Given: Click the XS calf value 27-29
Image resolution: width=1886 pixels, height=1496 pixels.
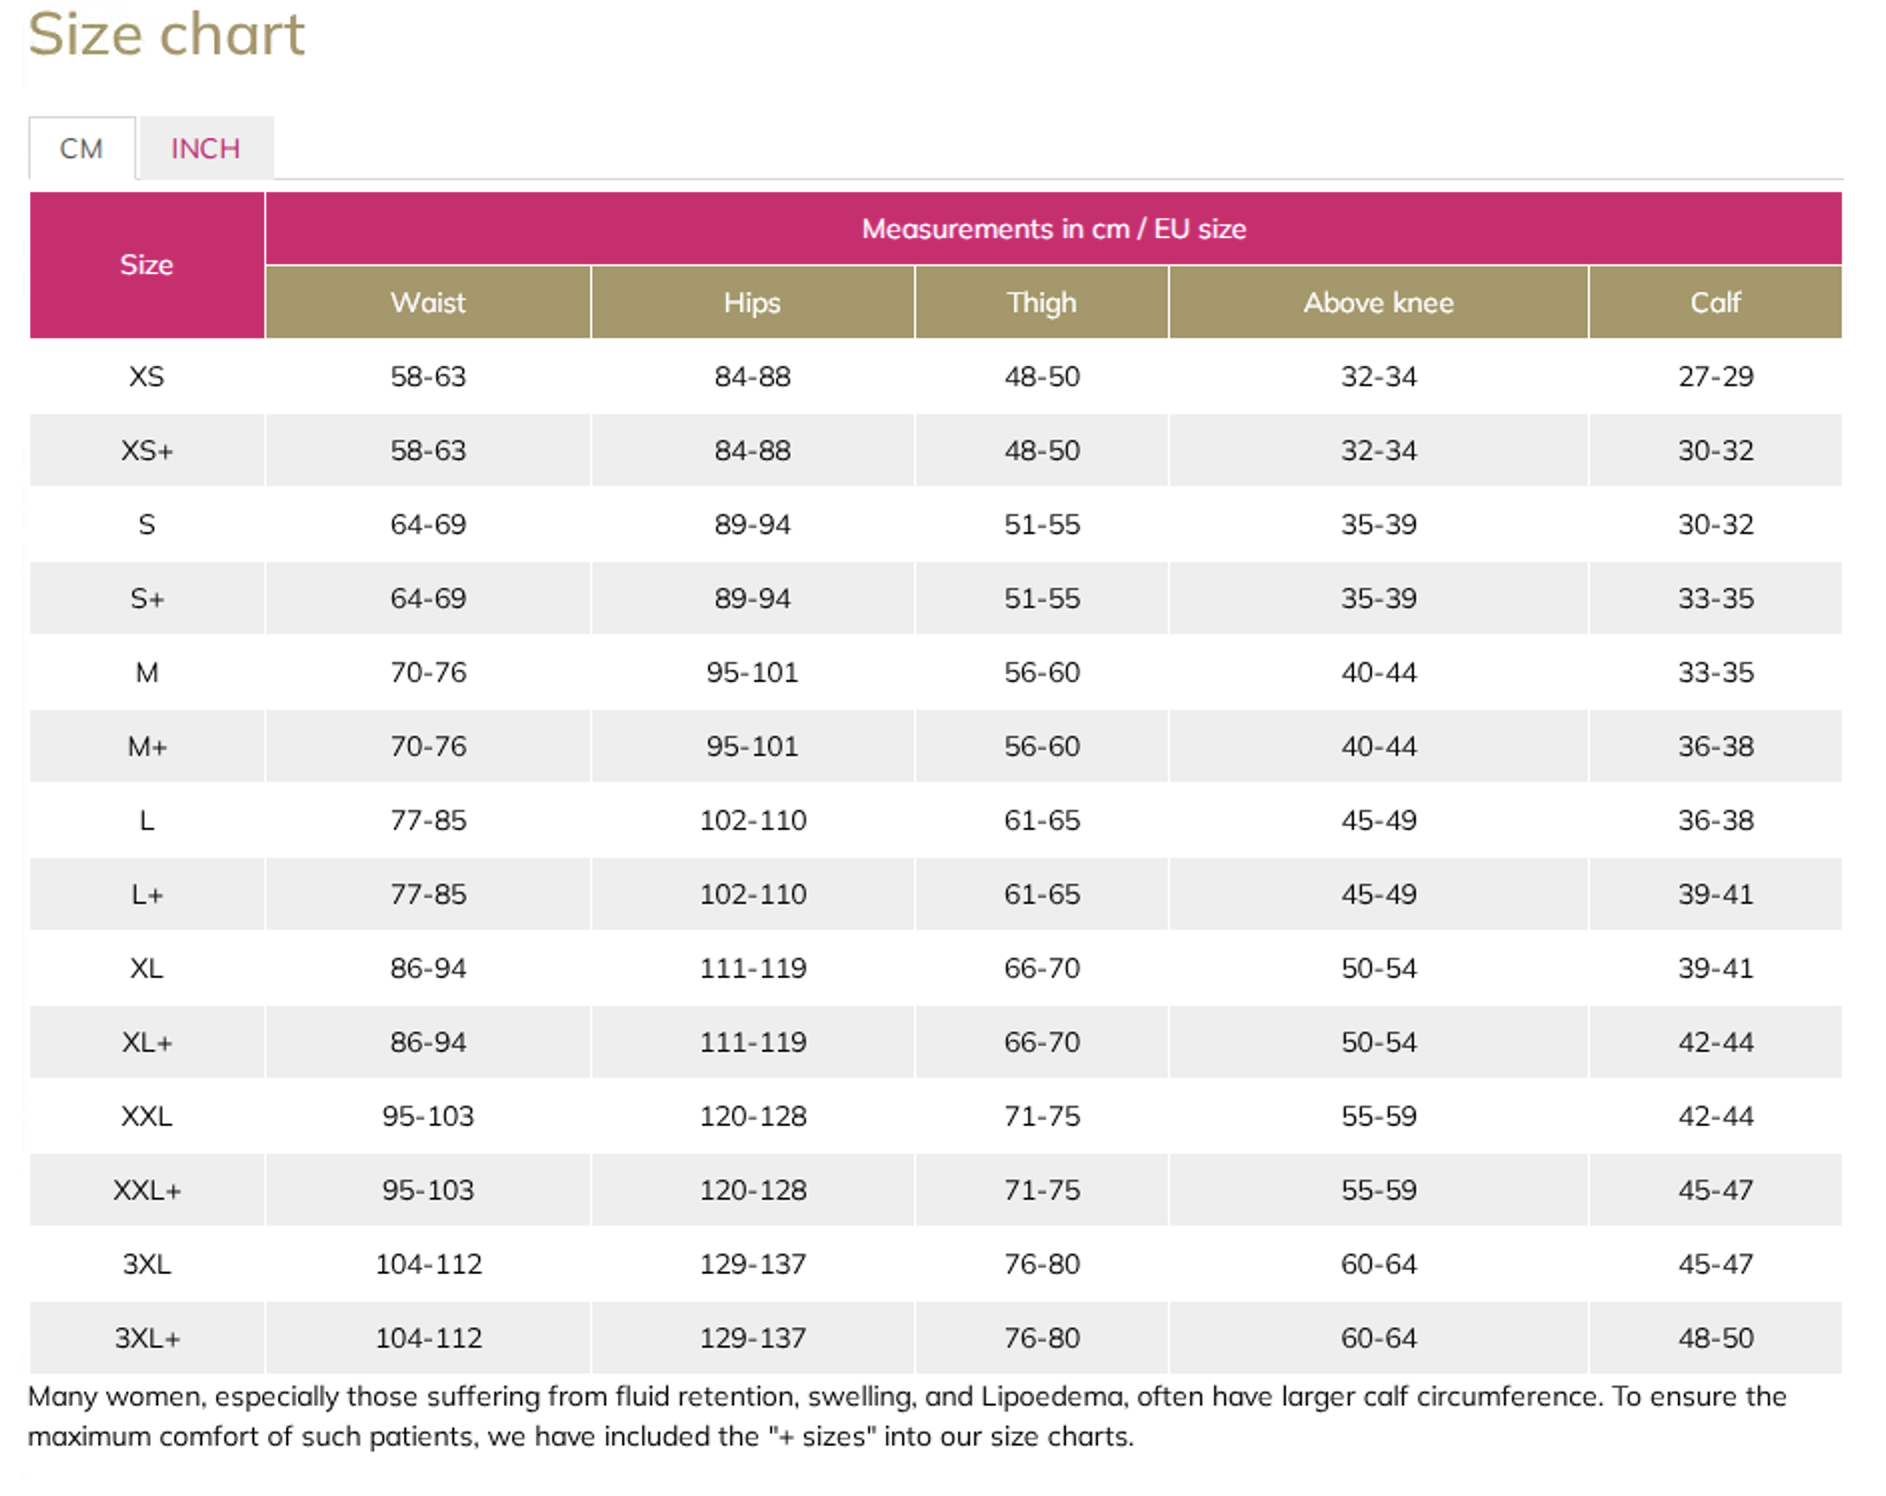Looking at the screenshot, I should pyautogui.click(x=1716, y=376).
